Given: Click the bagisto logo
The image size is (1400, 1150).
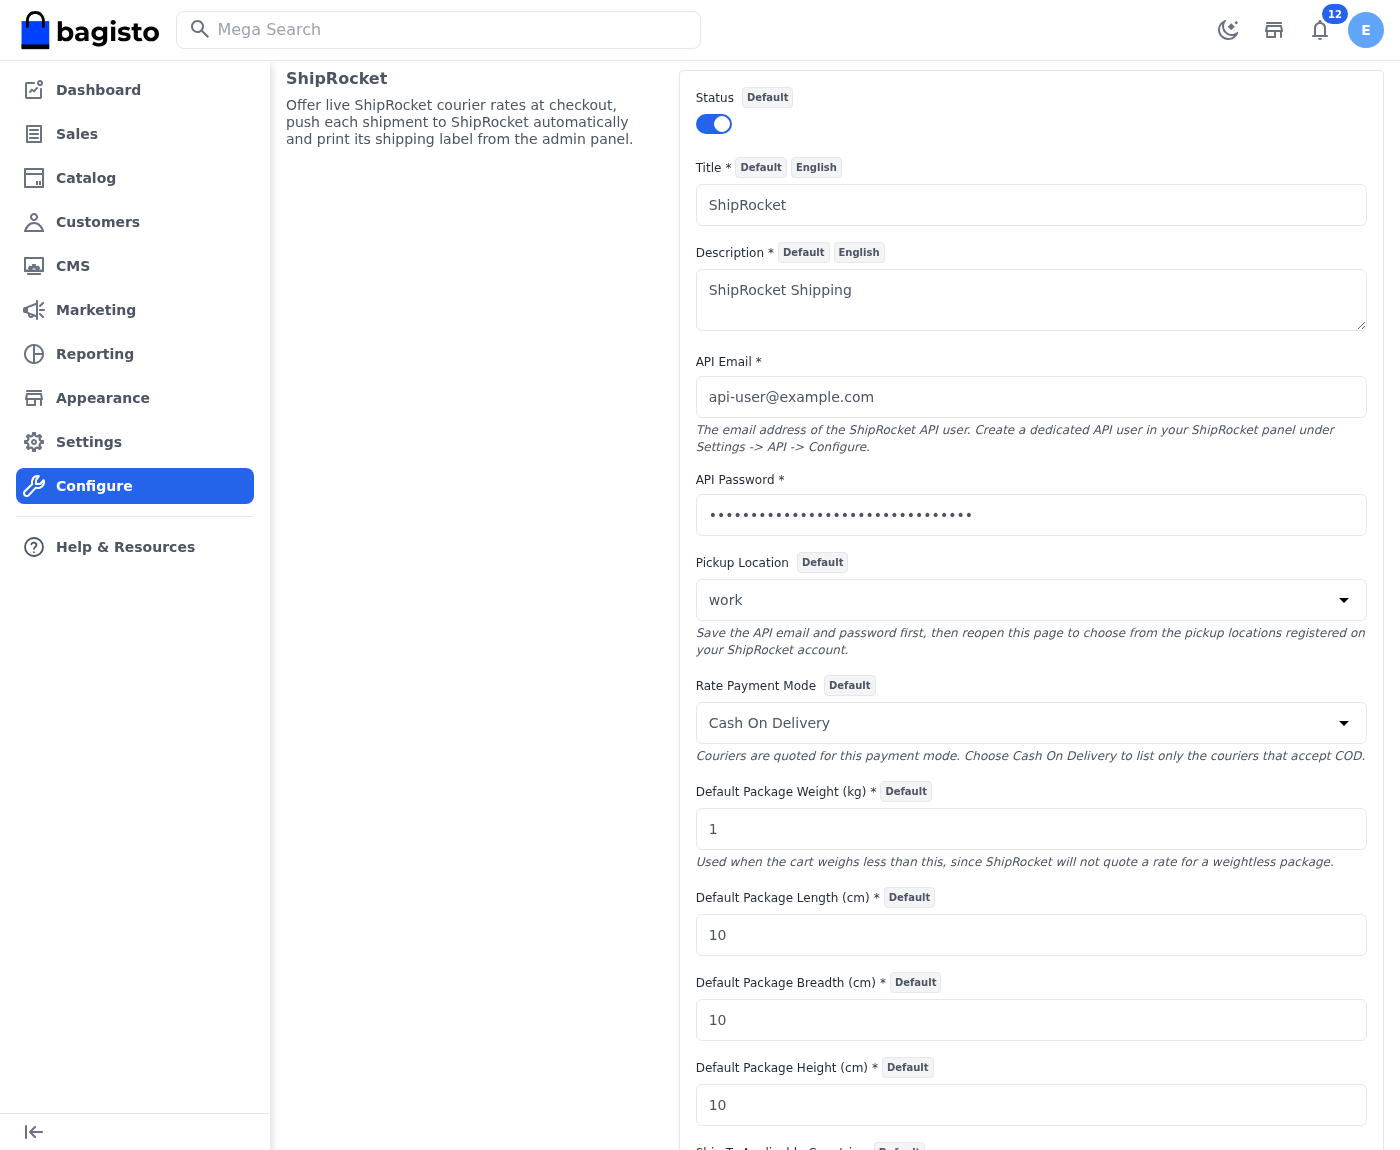Looking at the screenshot, I should pos(90,31).
